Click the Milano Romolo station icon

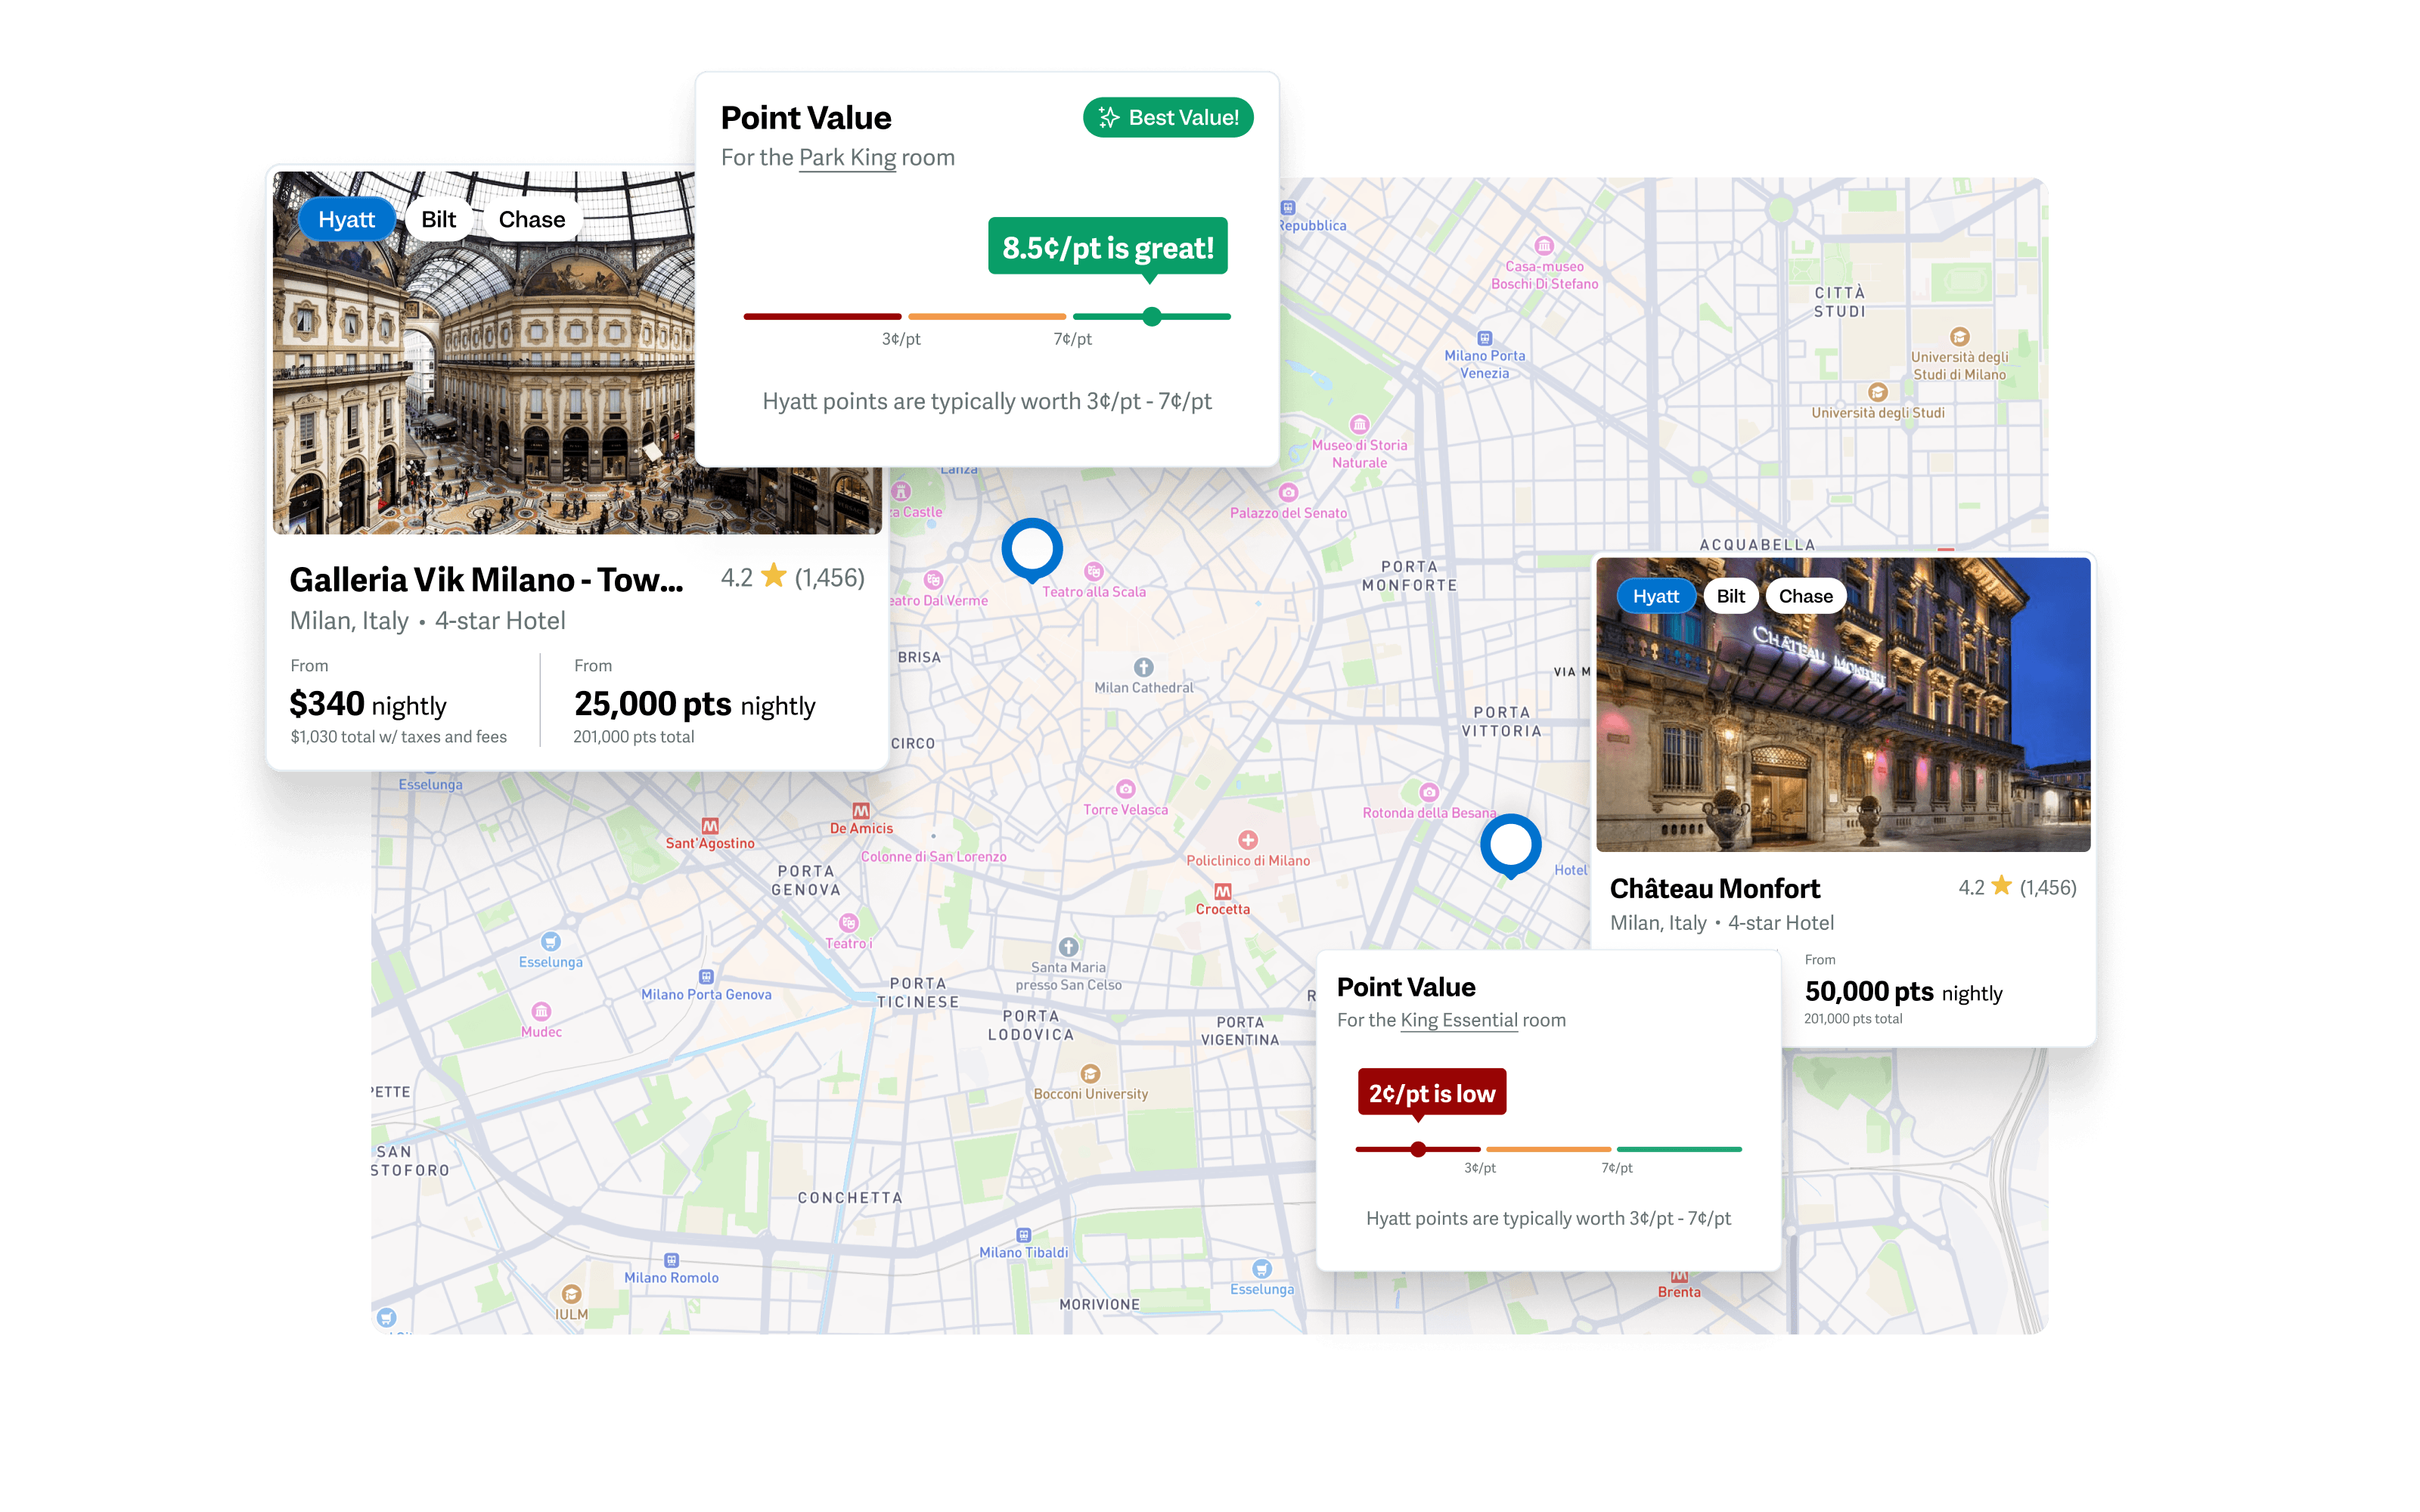[x=671, y=1260]
